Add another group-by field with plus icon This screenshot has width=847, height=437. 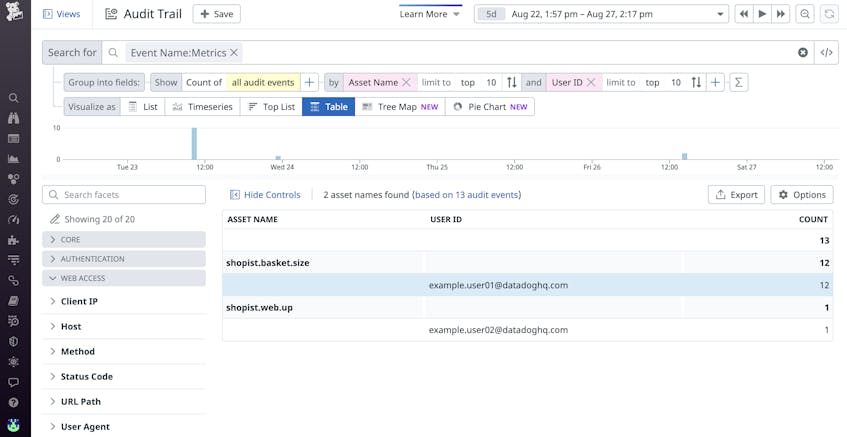coord(715,82)
